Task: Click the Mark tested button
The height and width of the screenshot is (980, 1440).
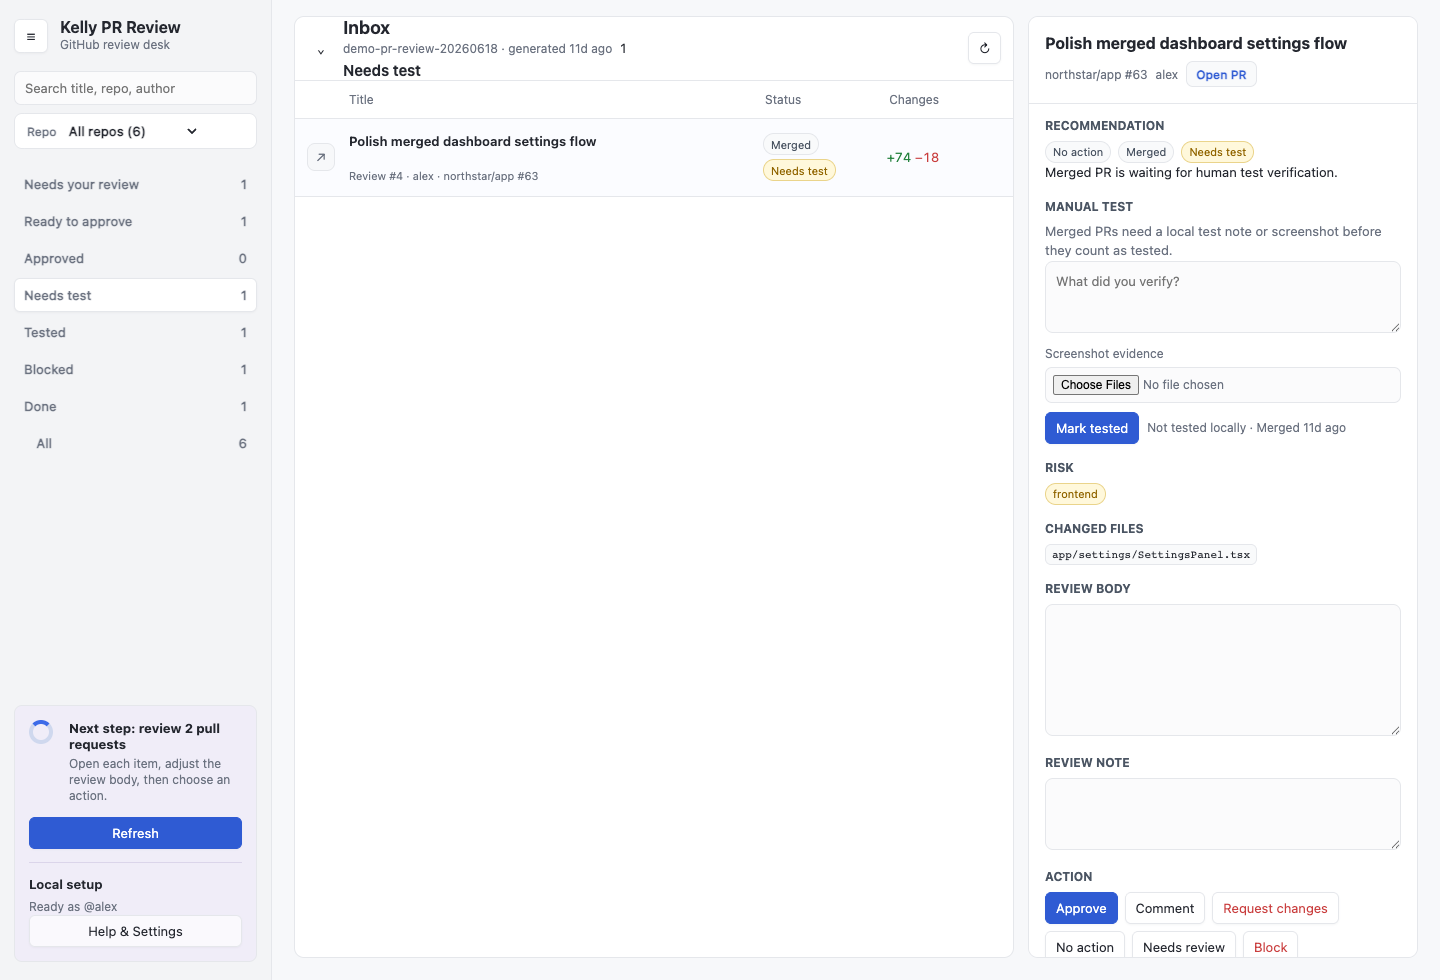Action: click(1091, 428)
